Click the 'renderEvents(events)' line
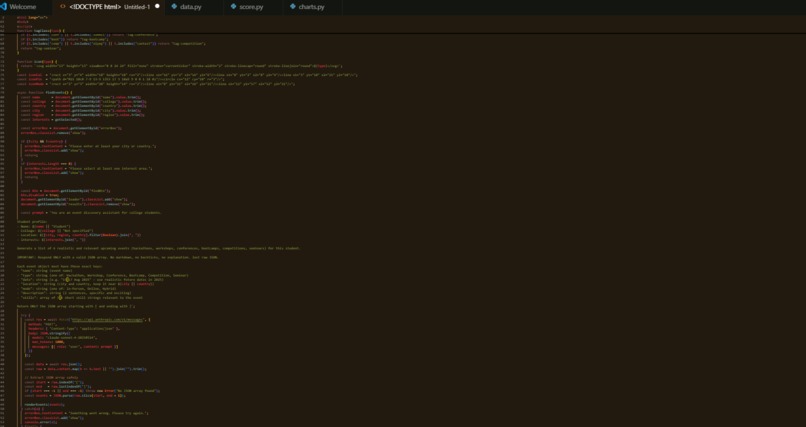The height and width of the screenshot is (427, 806). (45, 404)
